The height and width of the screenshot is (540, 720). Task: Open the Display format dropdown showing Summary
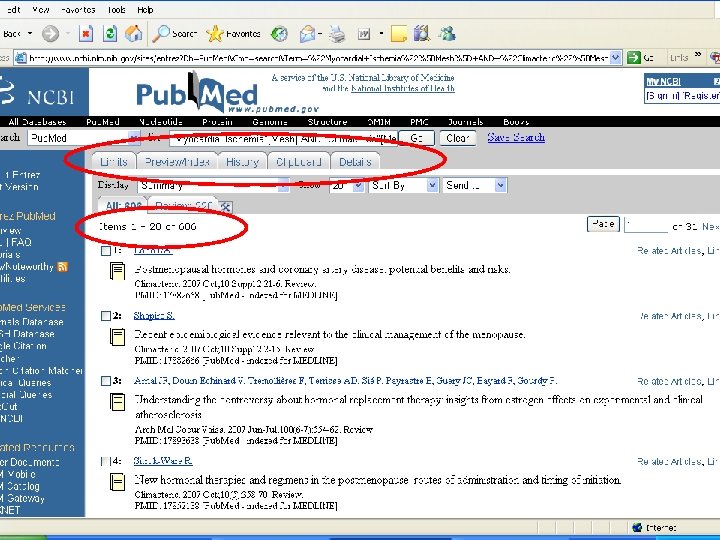click(x=214, y=186)
